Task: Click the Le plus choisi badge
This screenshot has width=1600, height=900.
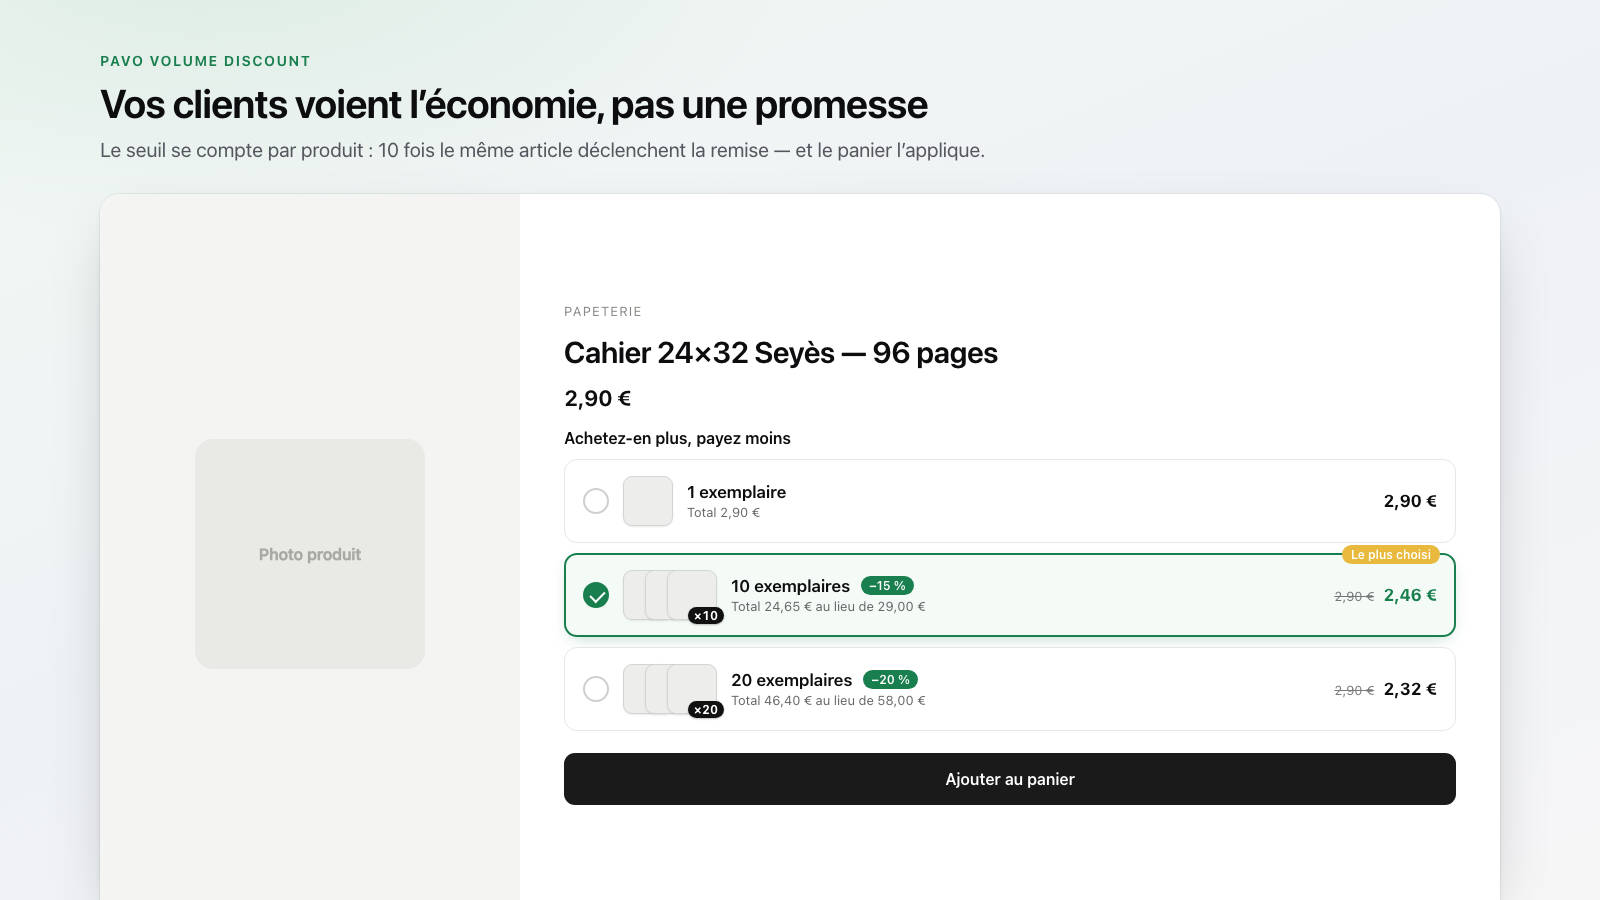Action: point(1390,555)
